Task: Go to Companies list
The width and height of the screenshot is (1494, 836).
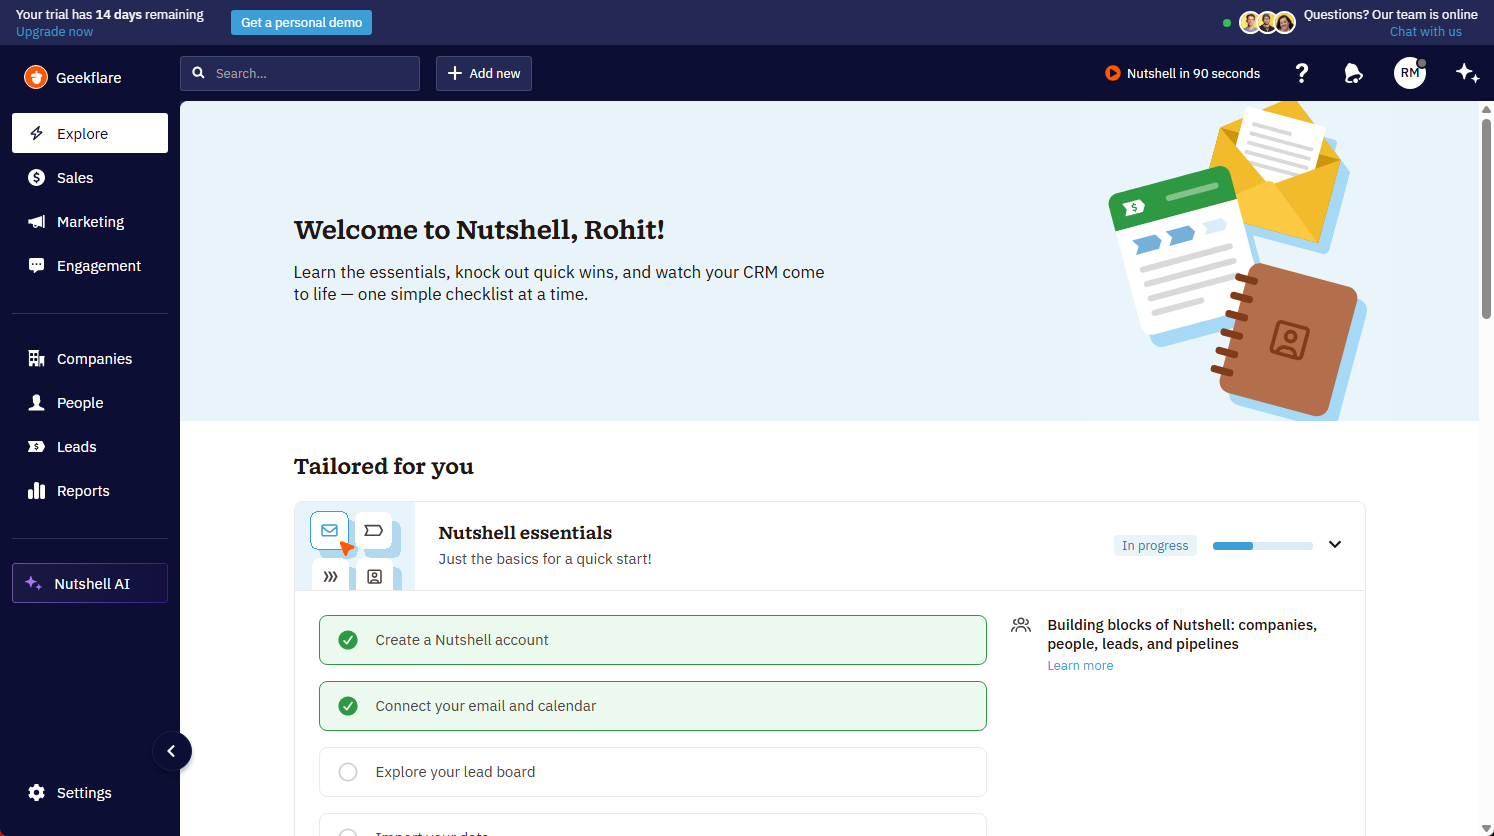Action: 90,358
